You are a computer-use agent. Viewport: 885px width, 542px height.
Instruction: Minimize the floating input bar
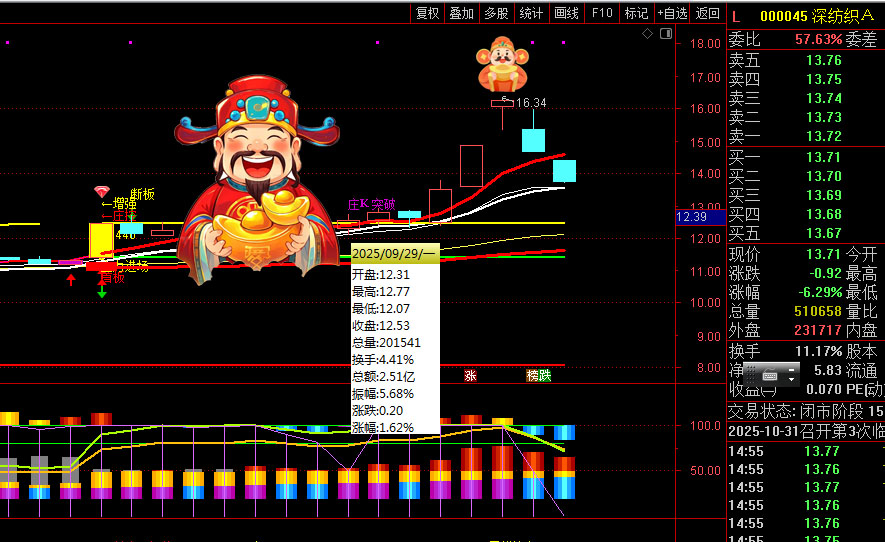click(792, 368)
